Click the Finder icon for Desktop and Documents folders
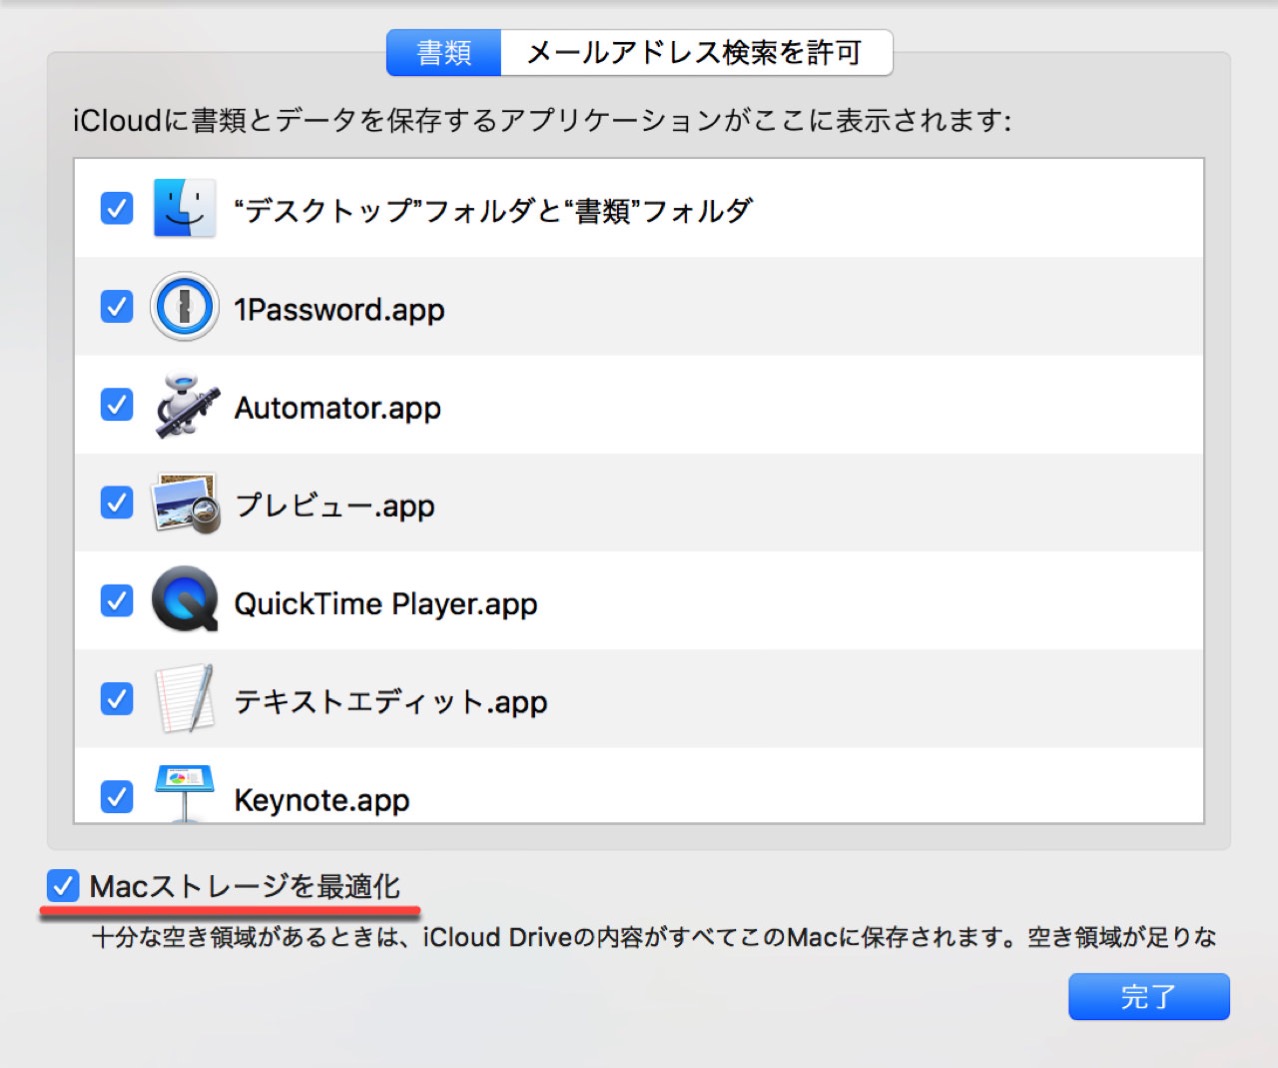Viewport: 1278px width, 1068px height. point(184,209)
